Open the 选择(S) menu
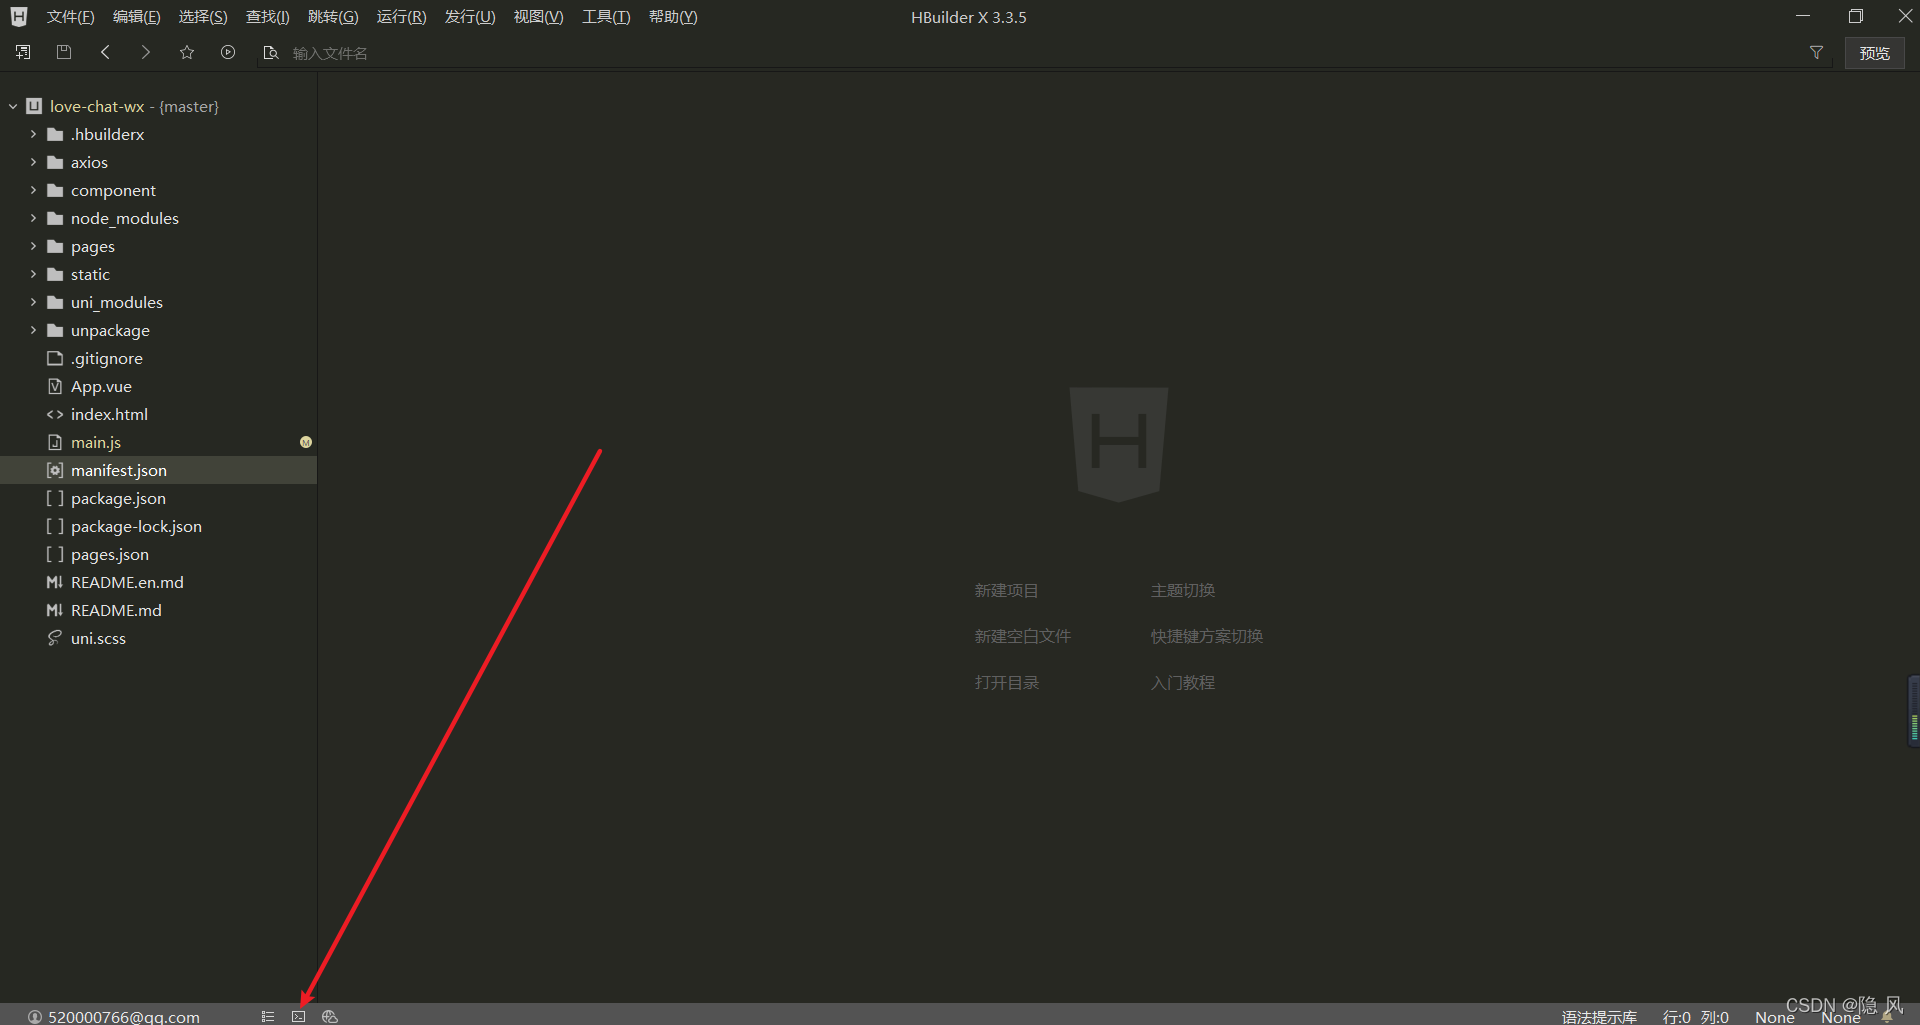 click(203, 17)
